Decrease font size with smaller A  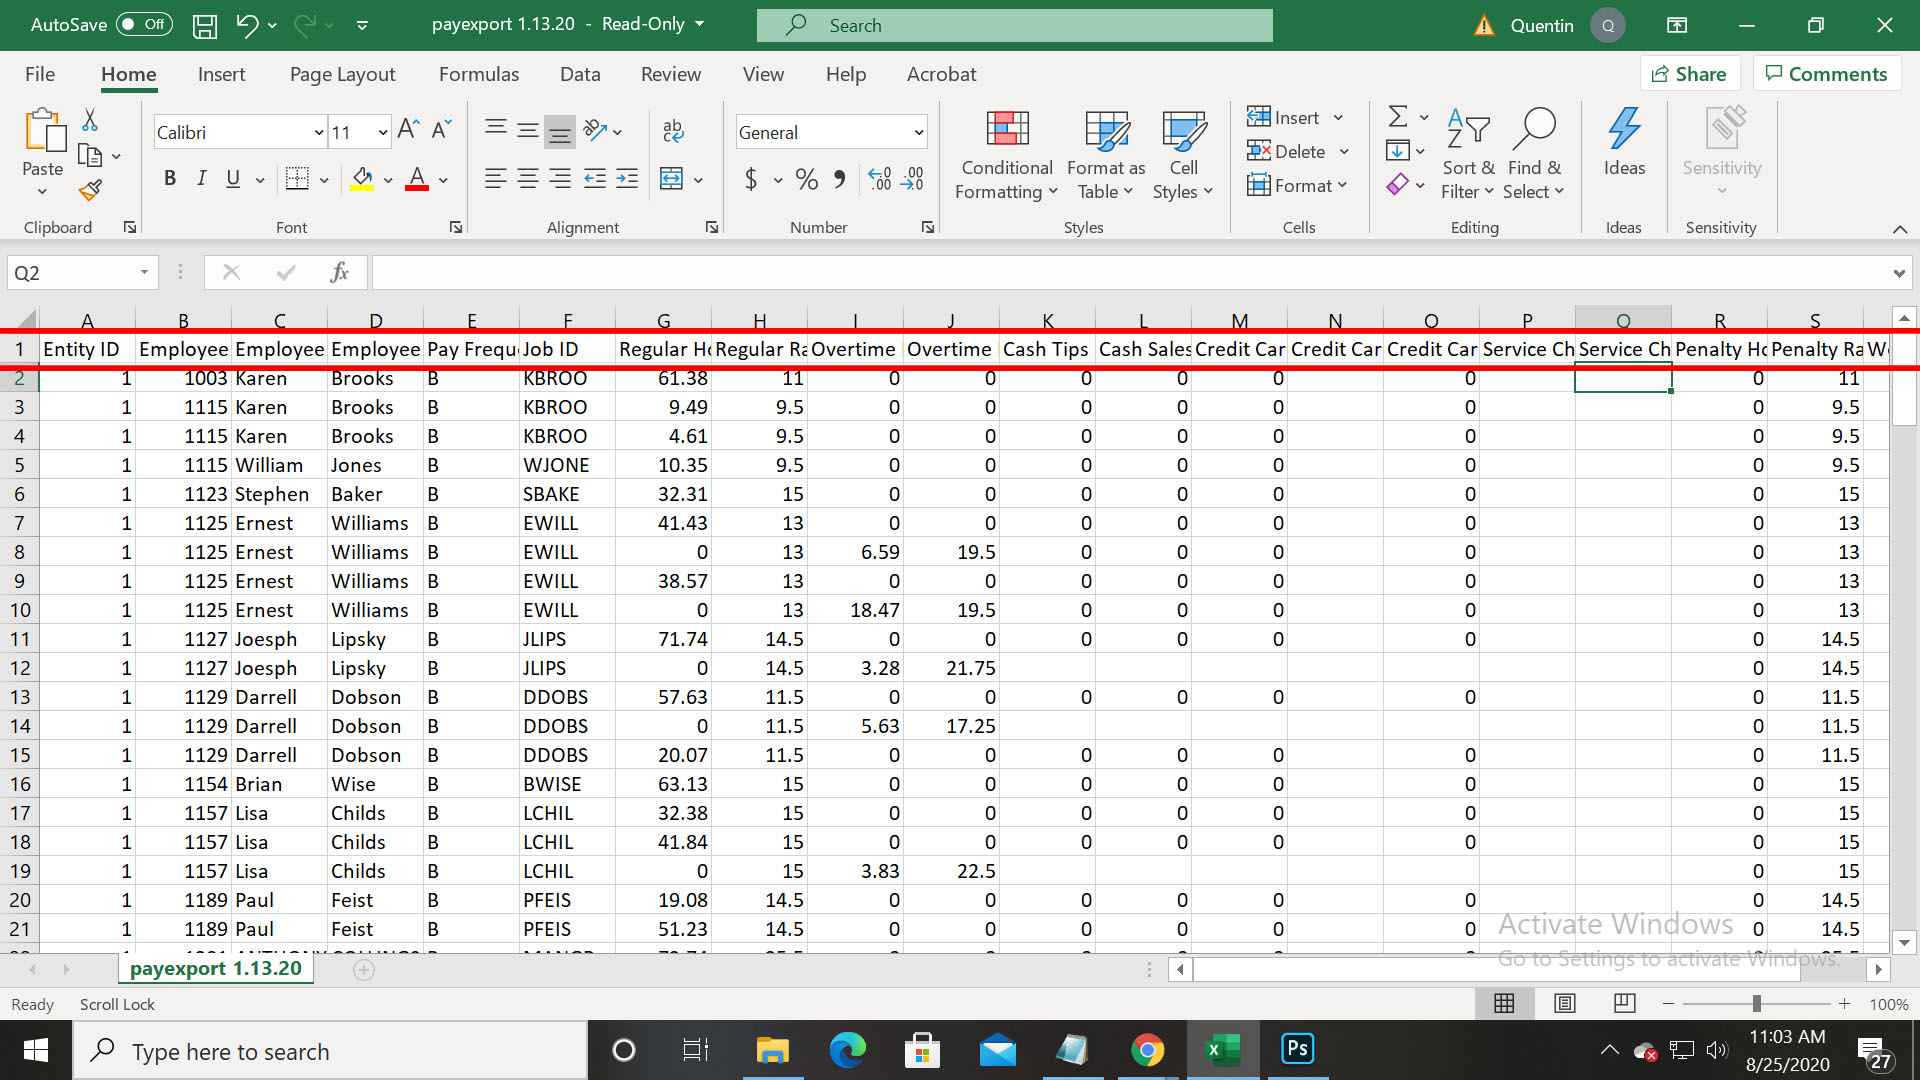point(441,129)
